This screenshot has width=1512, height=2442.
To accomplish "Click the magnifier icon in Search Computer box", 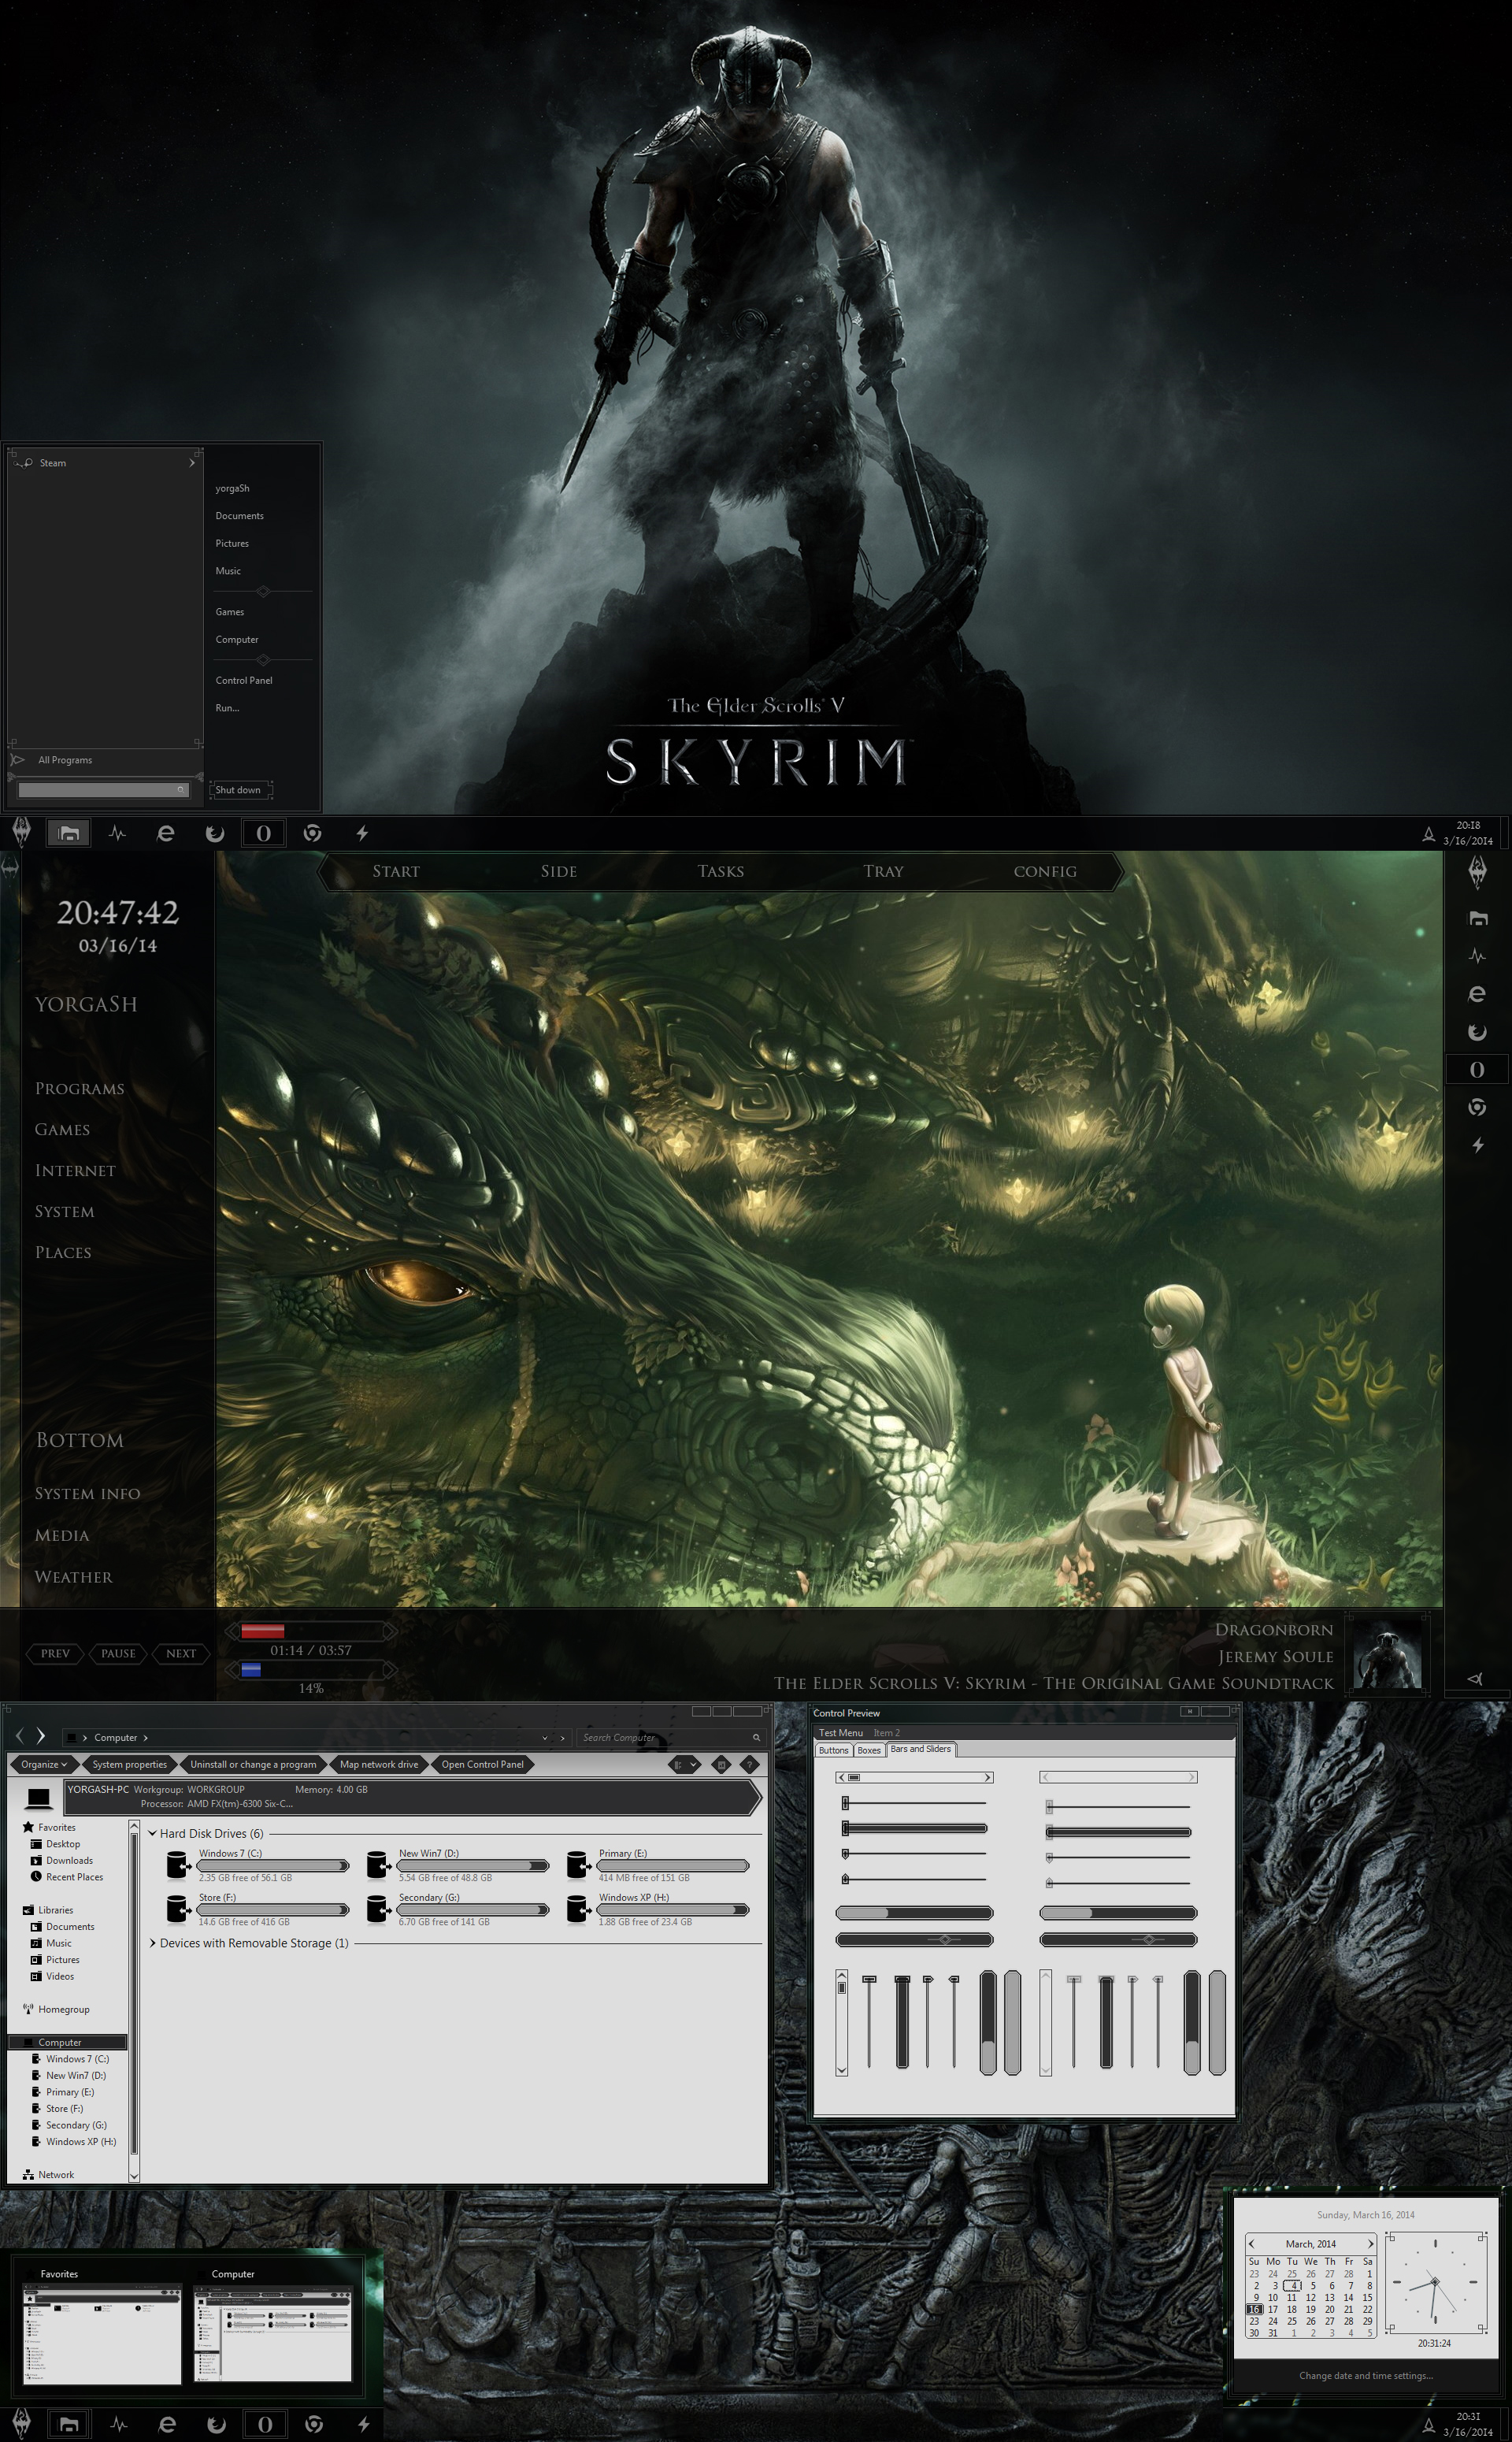I will tap(756, 1738).
